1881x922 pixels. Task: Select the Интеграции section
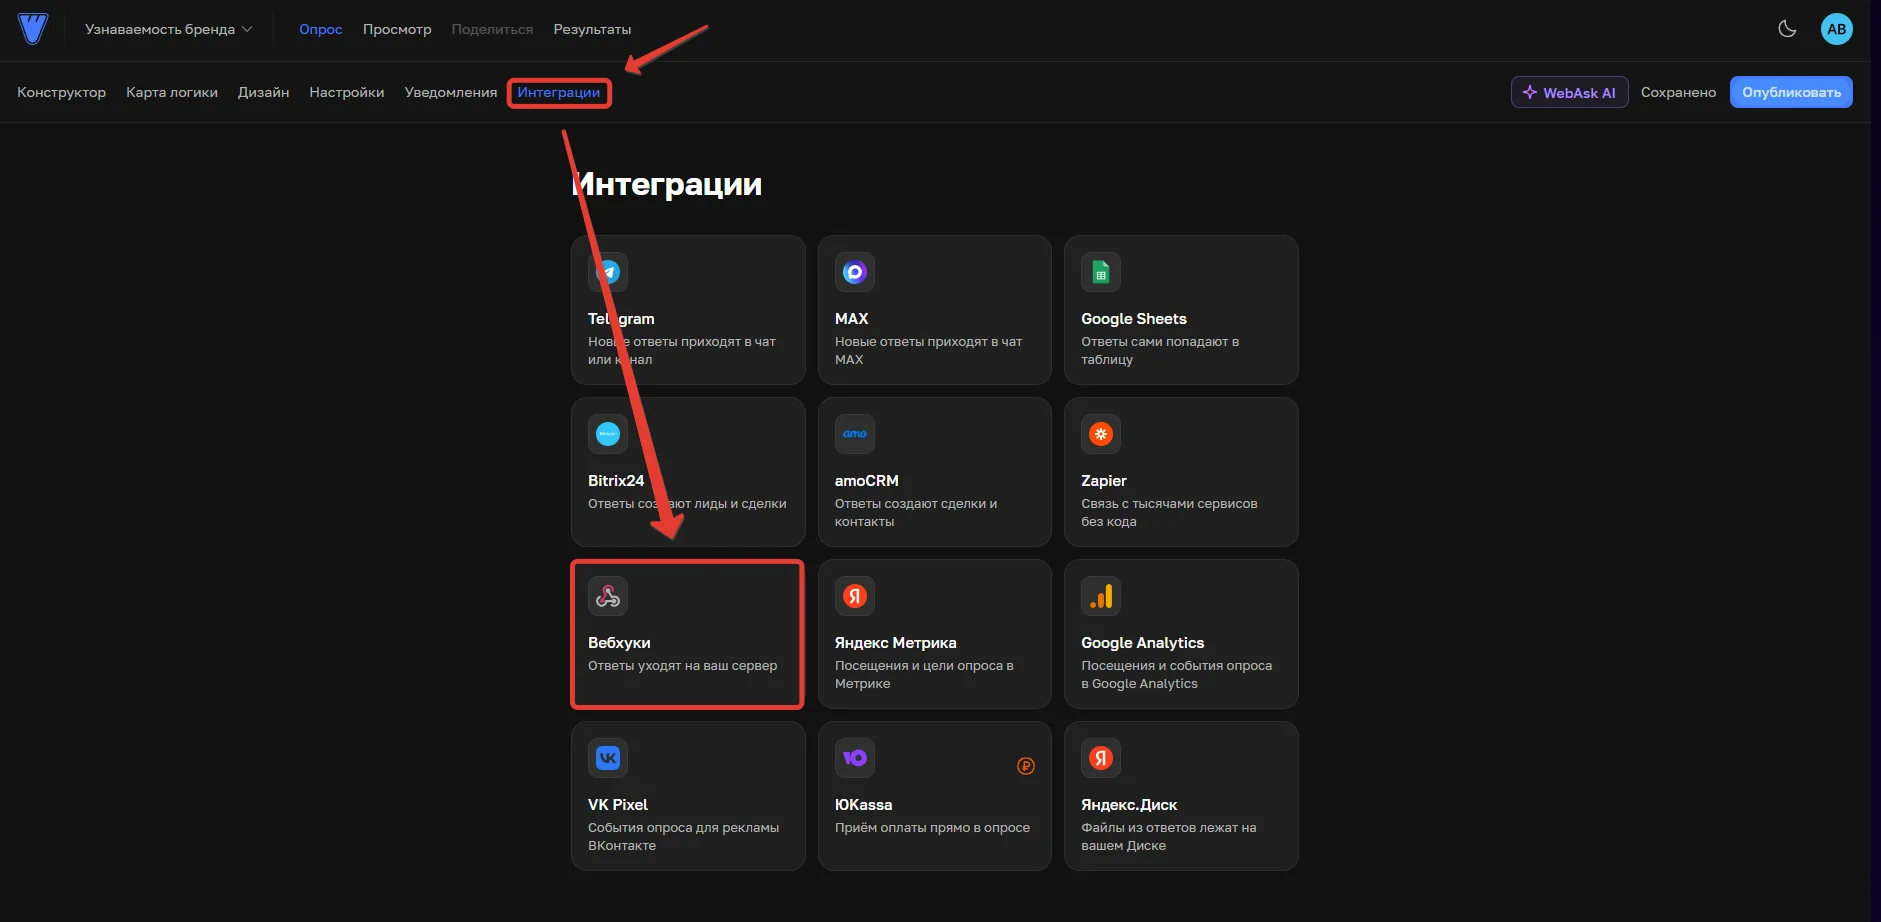(559, 92)
